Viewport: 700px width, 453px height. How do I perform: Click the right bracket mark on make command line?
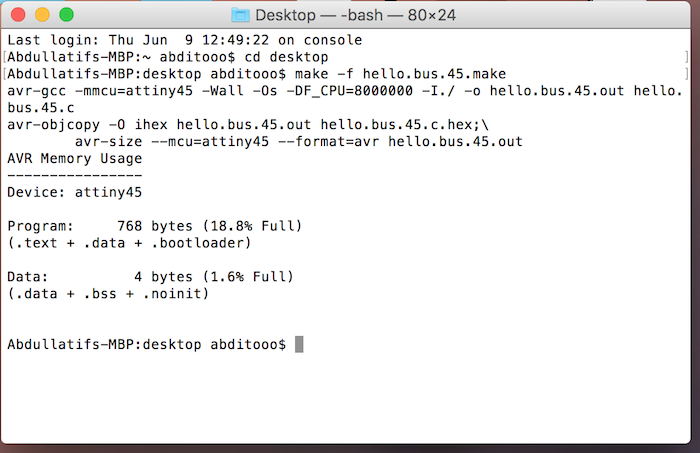687,74
